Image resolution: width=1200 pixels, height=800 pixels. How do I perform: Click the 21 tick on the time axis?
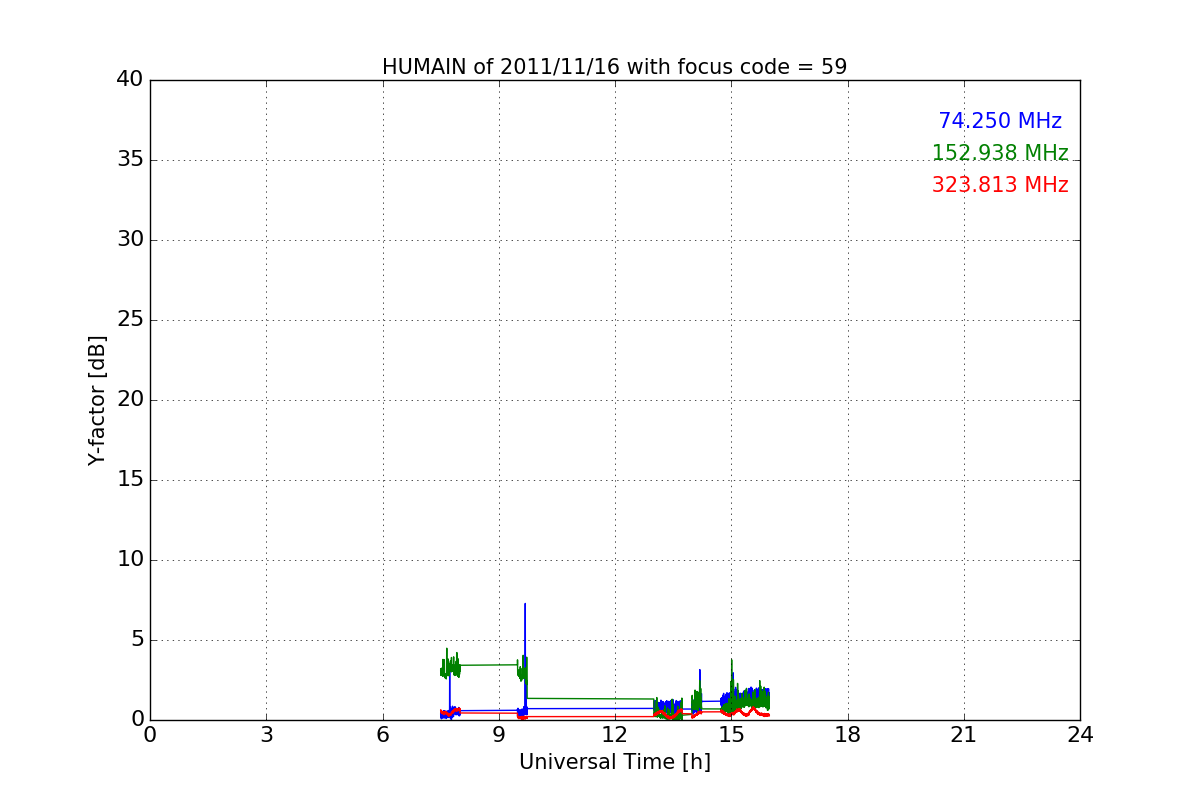pos(964,735)
